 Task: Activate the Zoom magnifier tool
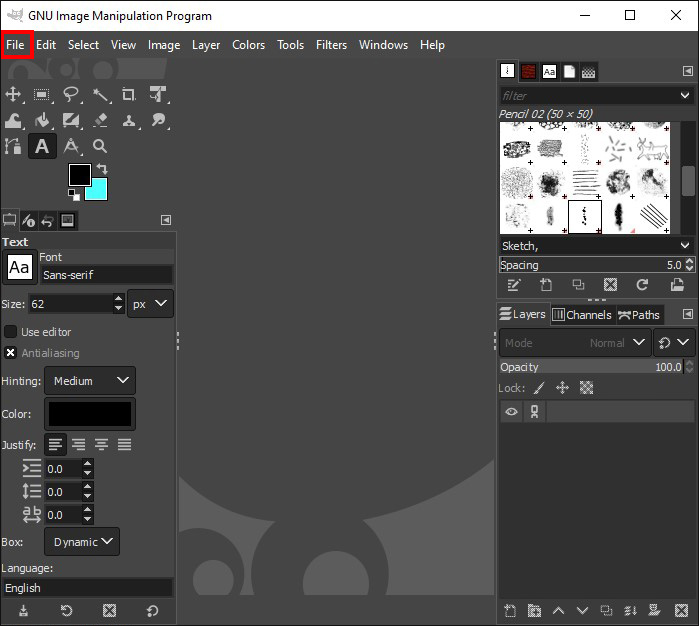[x=100, y=147]
